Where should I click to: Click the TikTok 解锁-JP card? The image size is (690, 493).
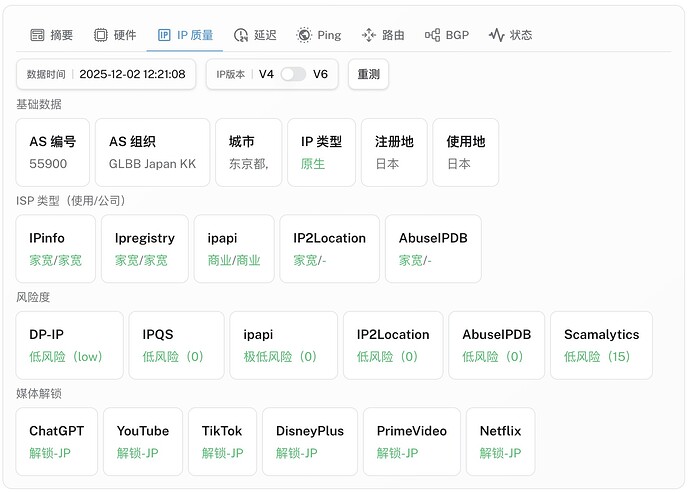223,441
